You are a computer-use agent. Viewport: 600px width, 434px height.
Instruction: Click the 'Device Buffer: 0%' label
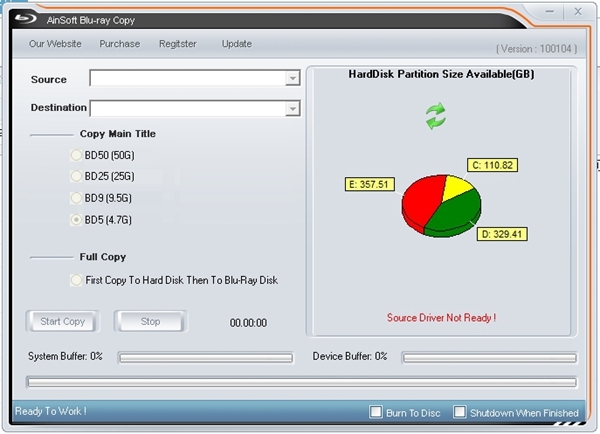350,356
